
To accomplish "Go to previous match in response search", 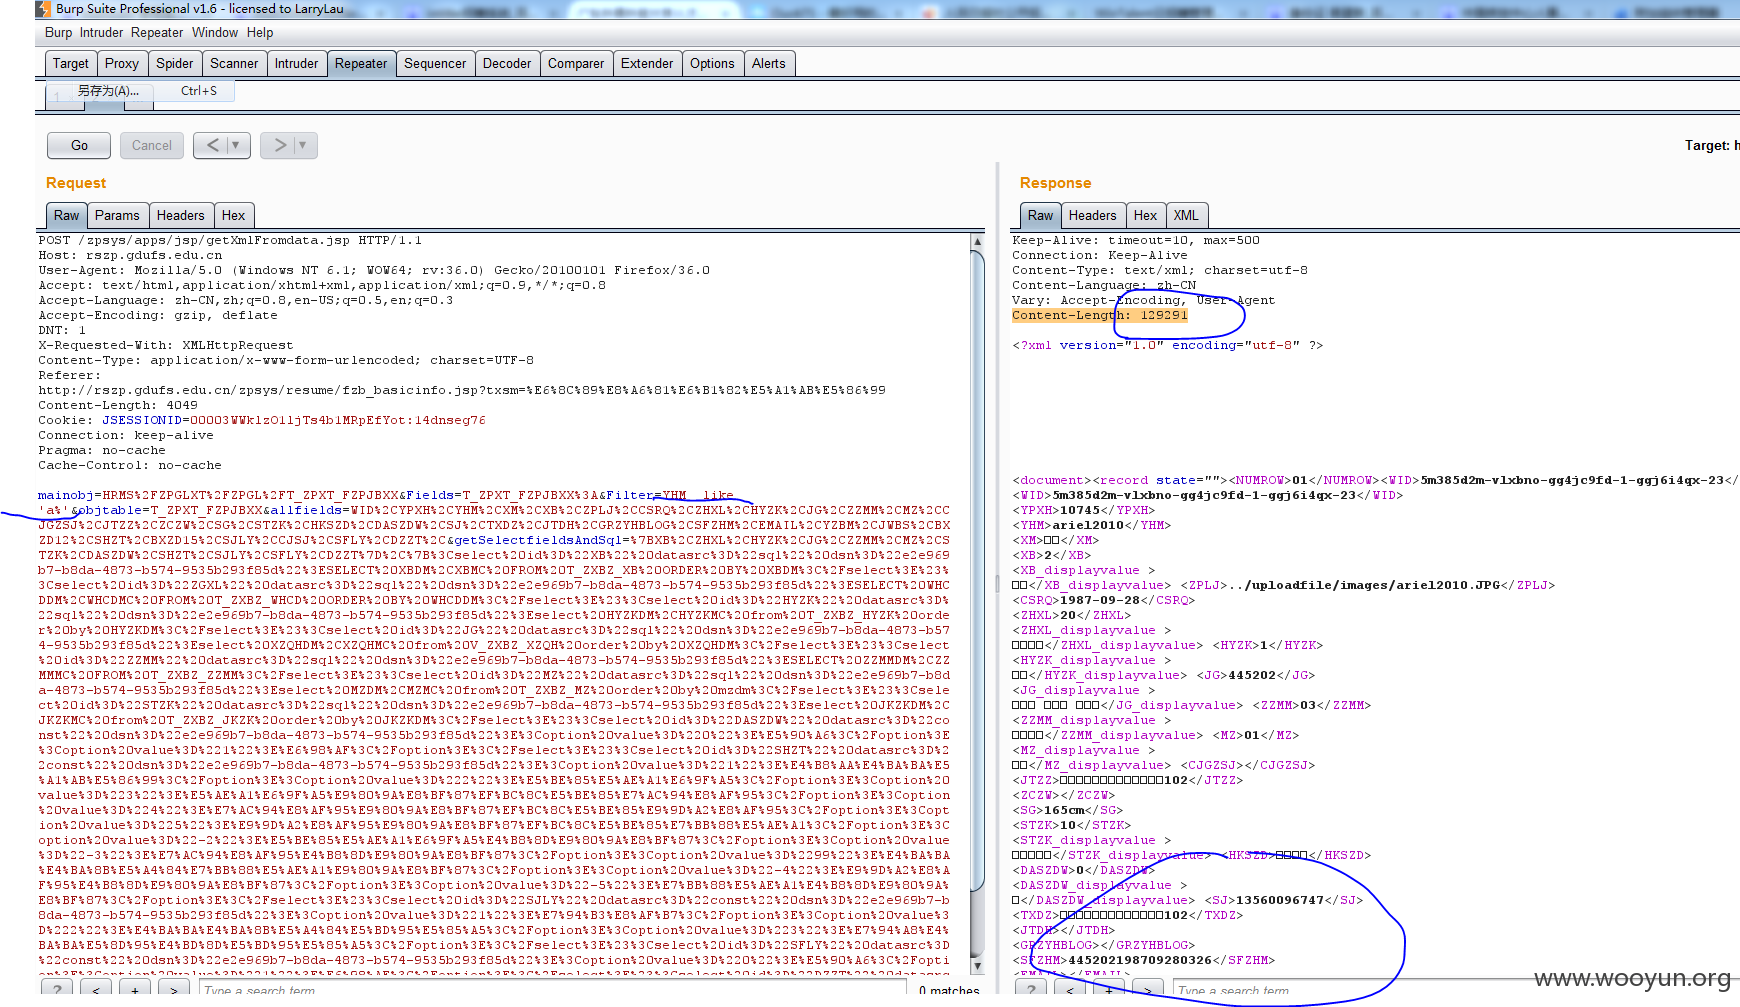I will tap(1070, 990).
